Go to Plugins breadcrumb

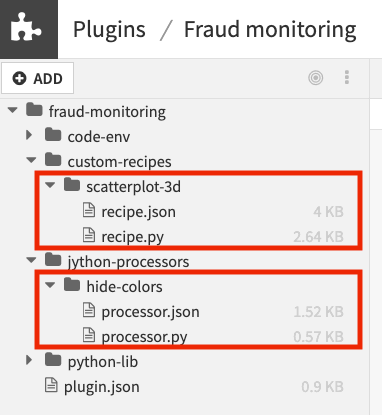point(109,30)
